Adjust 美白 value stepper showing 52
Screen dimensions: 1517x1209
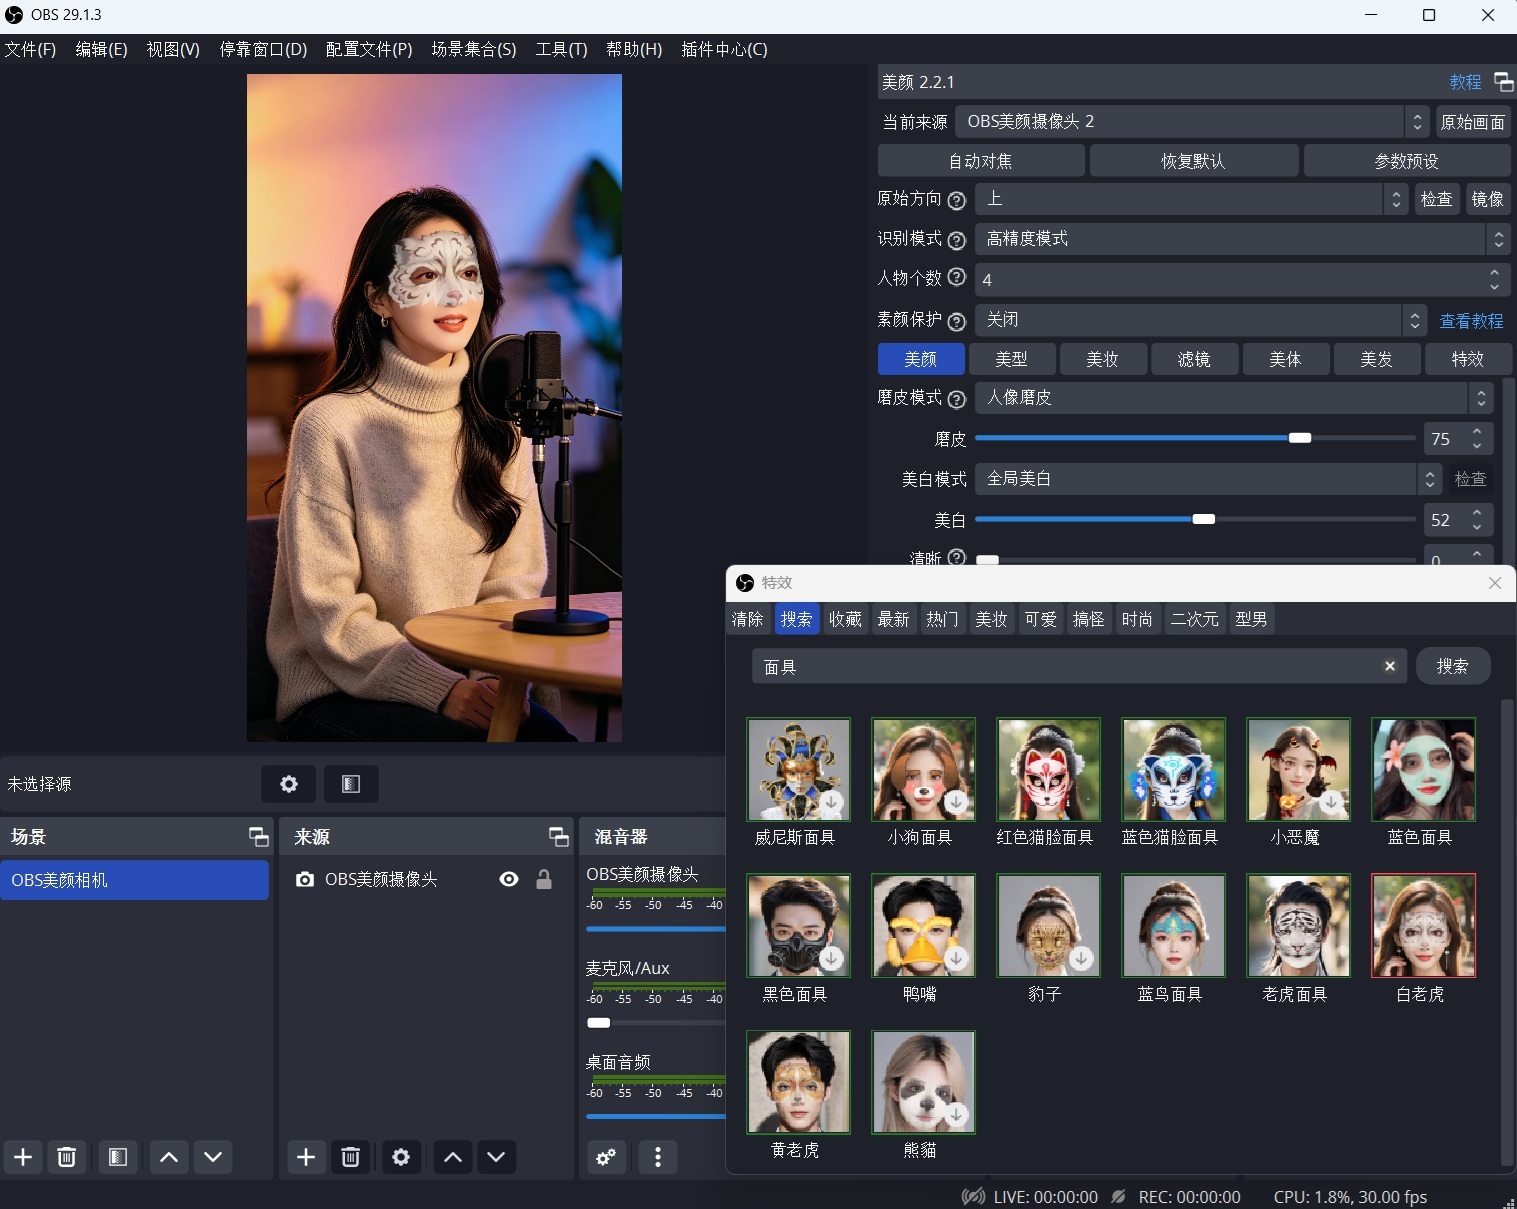tap(1458, 519)
